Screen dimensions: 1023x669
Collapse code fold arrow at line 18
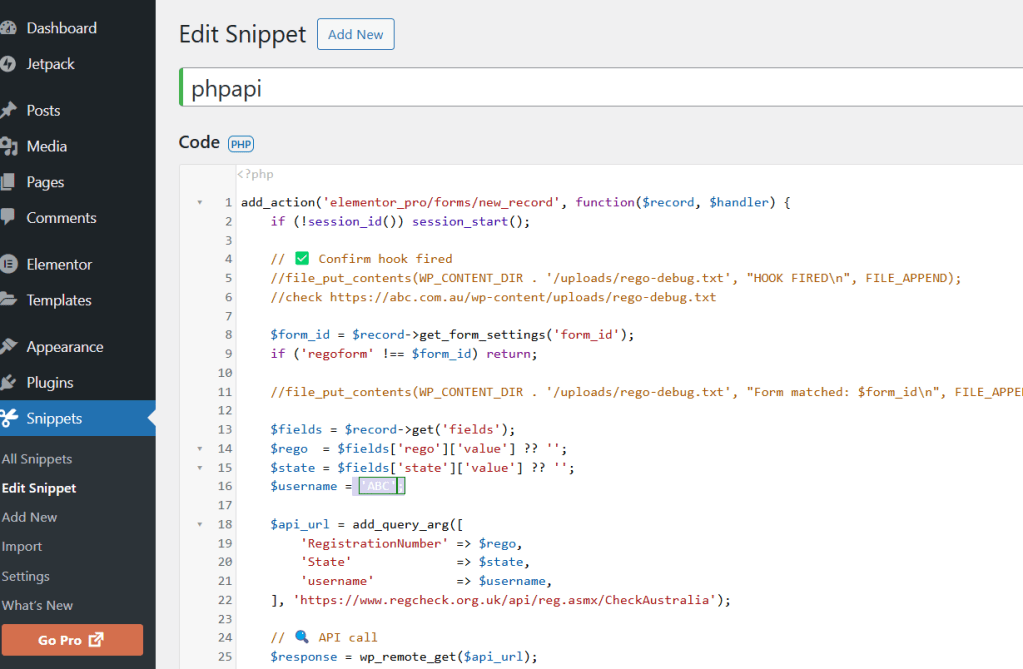coord(200,524)
